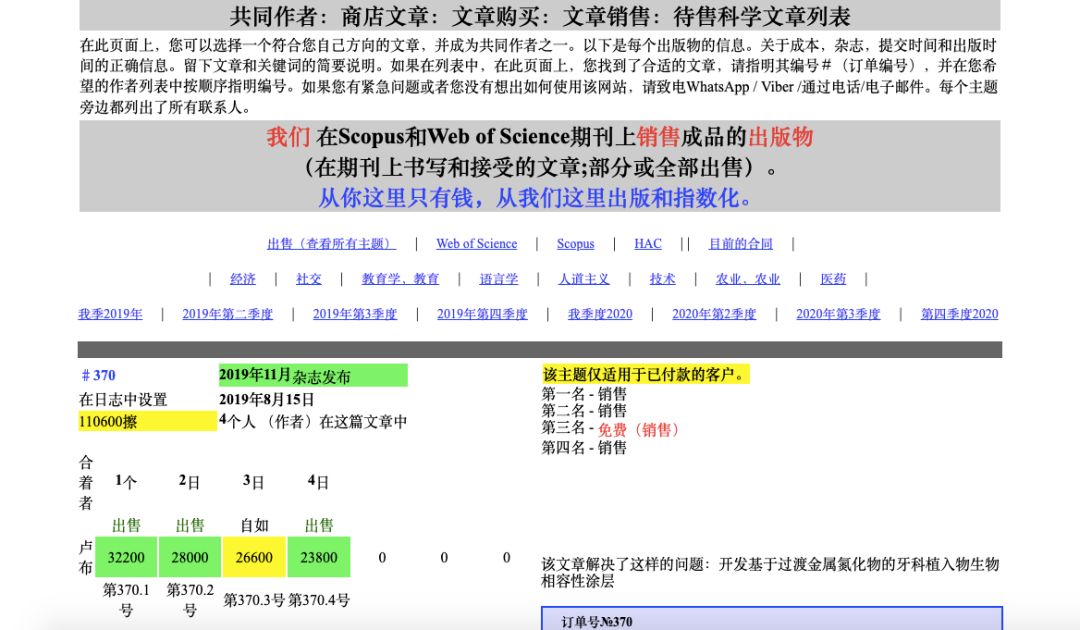The width and height of the screenshot is (1080, 630).
Task: Select 2019年第二季度 quarter filter
Action: tap(226, 313)
